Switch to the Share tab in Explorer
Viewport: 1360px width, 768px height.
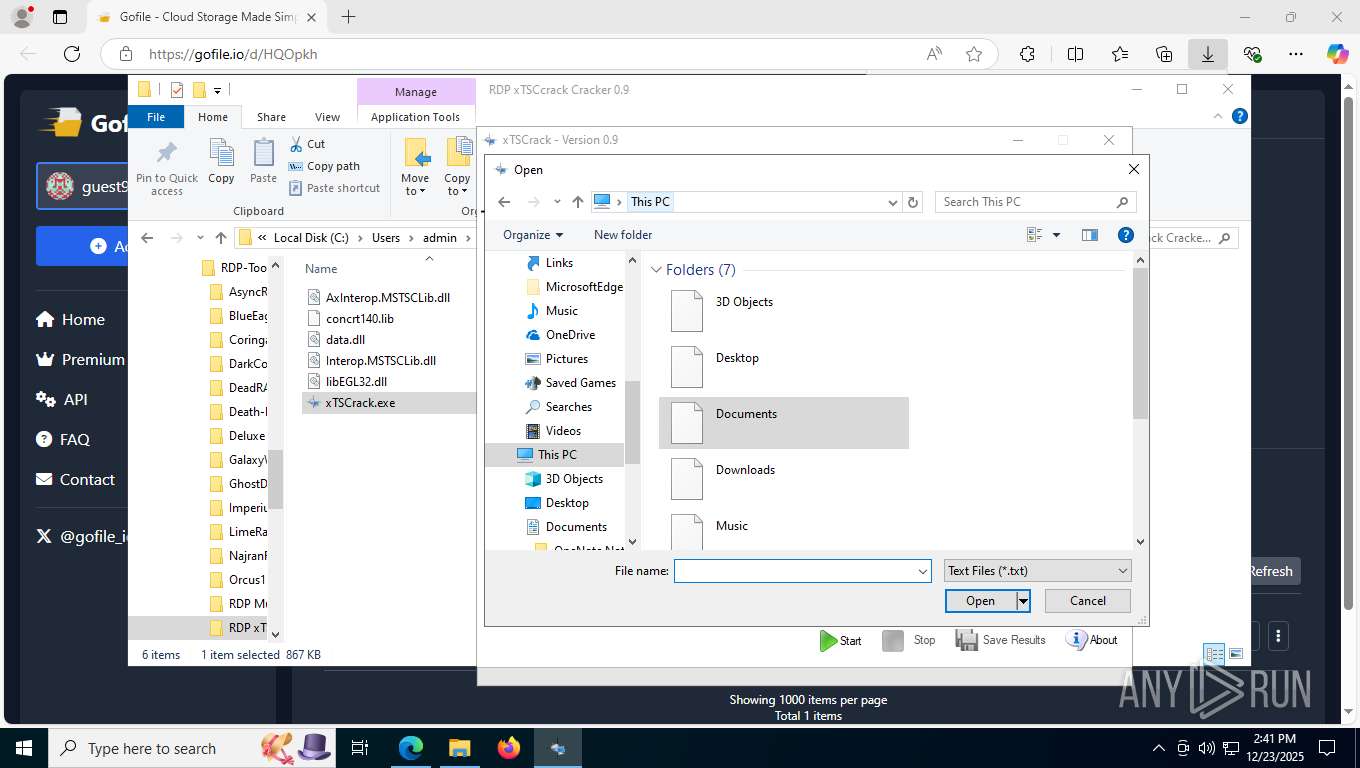click(271, 117)
